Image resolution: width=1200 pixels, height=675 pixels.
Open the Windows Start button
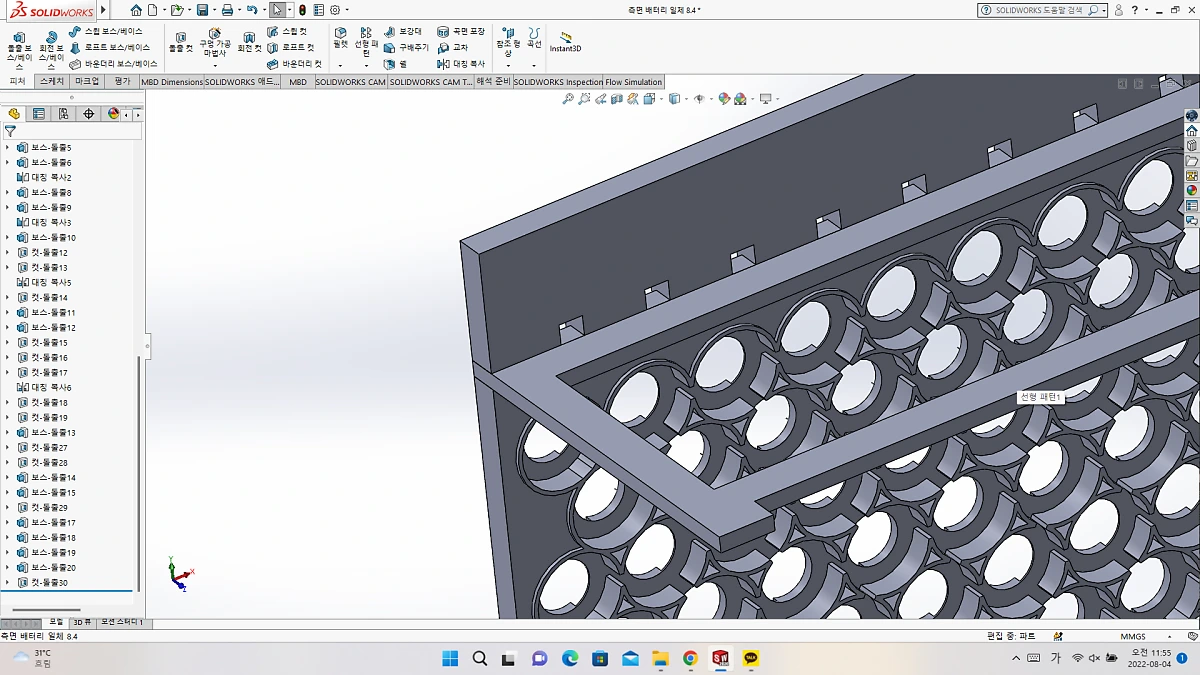(450, 658)
